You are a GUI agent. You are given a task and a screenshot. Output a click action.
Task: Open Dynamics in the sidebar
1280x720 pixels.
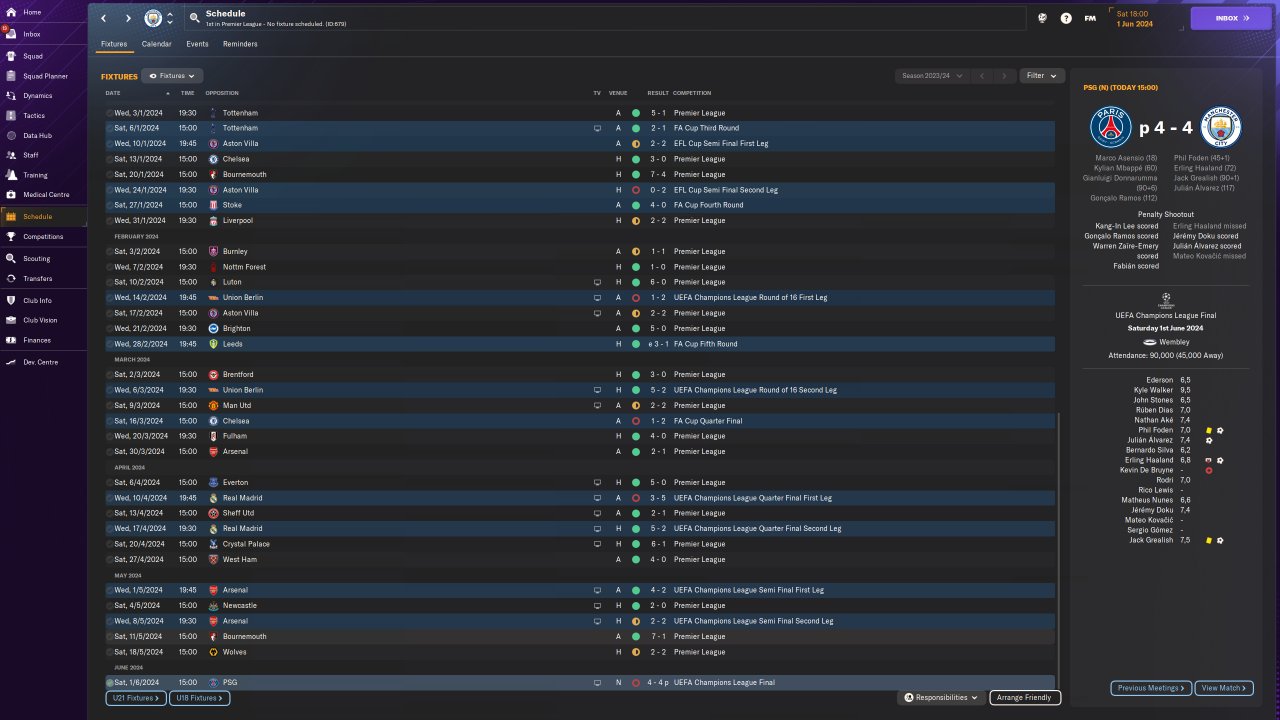tap(37, 96)
